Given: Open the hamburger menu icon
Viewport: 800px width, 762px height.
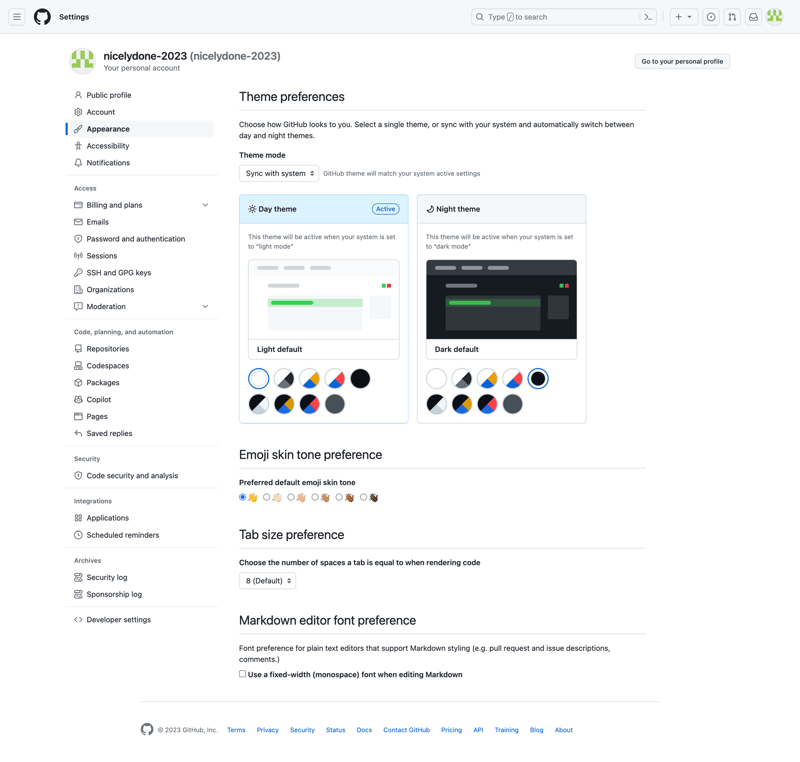Looking at the screenshot, I should 17,16.
